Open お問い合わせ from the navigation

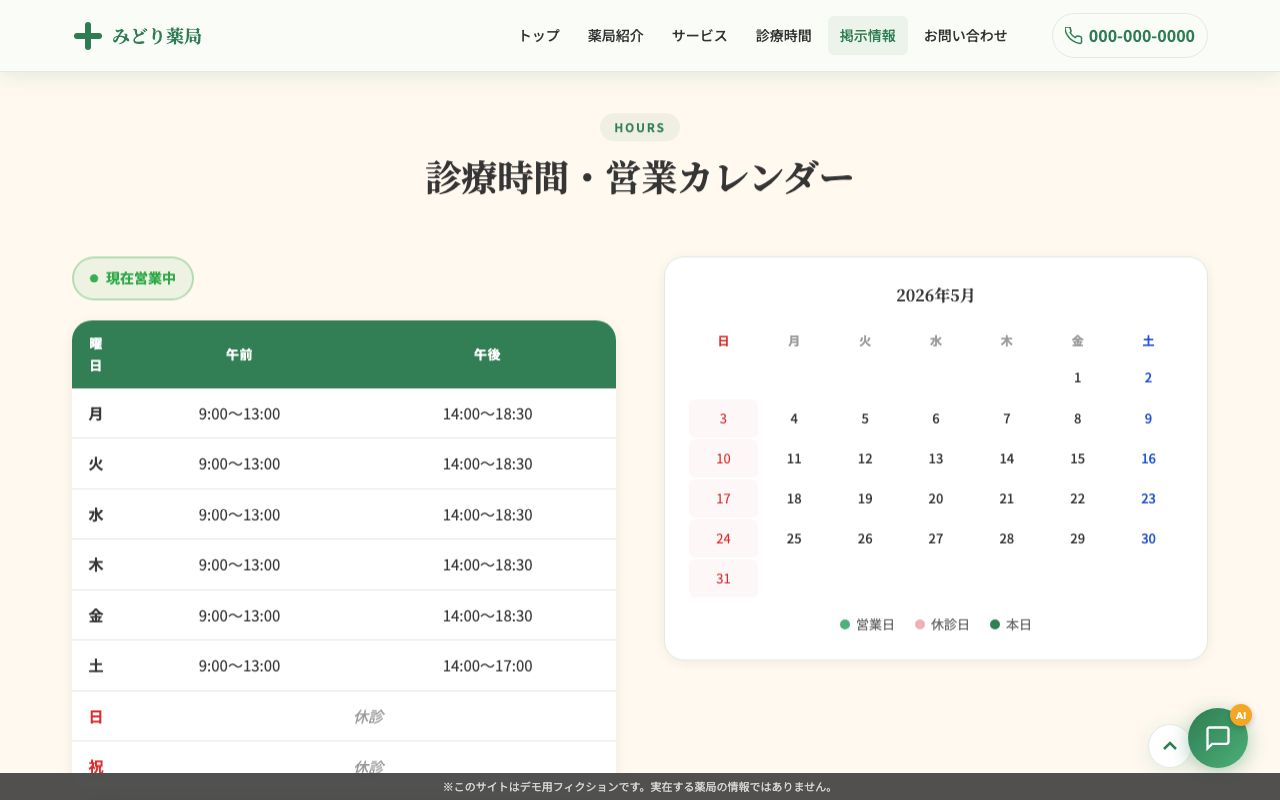(966, 35)
